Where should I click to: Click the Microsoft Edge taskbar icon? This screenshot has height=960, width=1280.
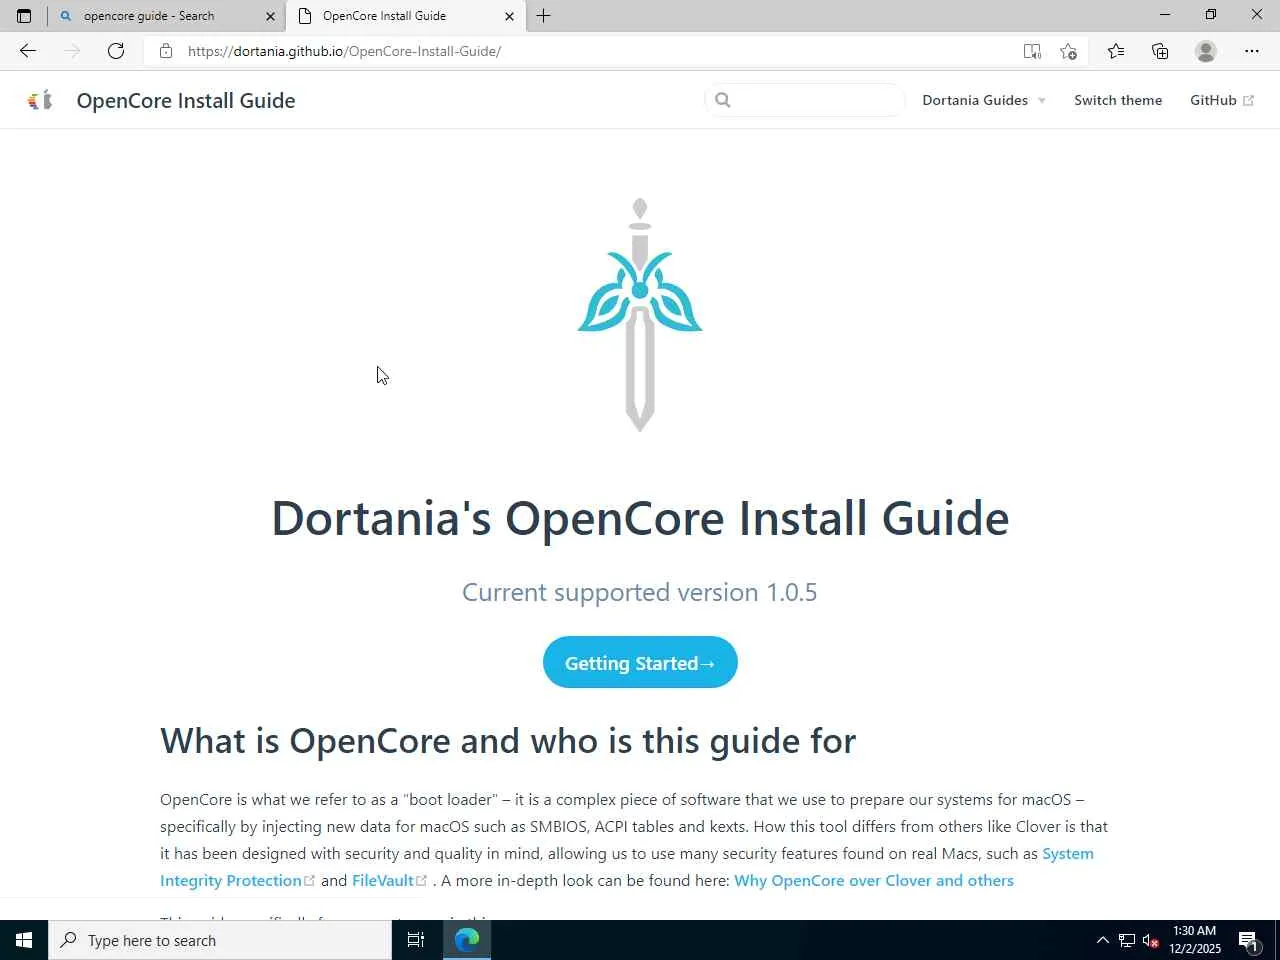[x=467, y=940]
